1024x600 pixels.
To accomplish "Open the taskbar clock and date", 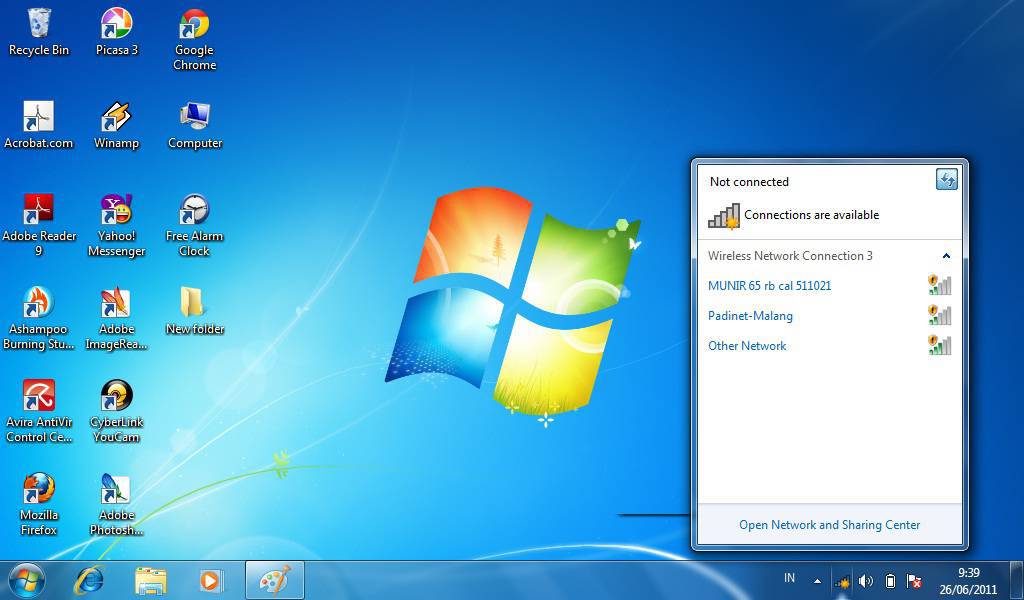I will [968, 581].
